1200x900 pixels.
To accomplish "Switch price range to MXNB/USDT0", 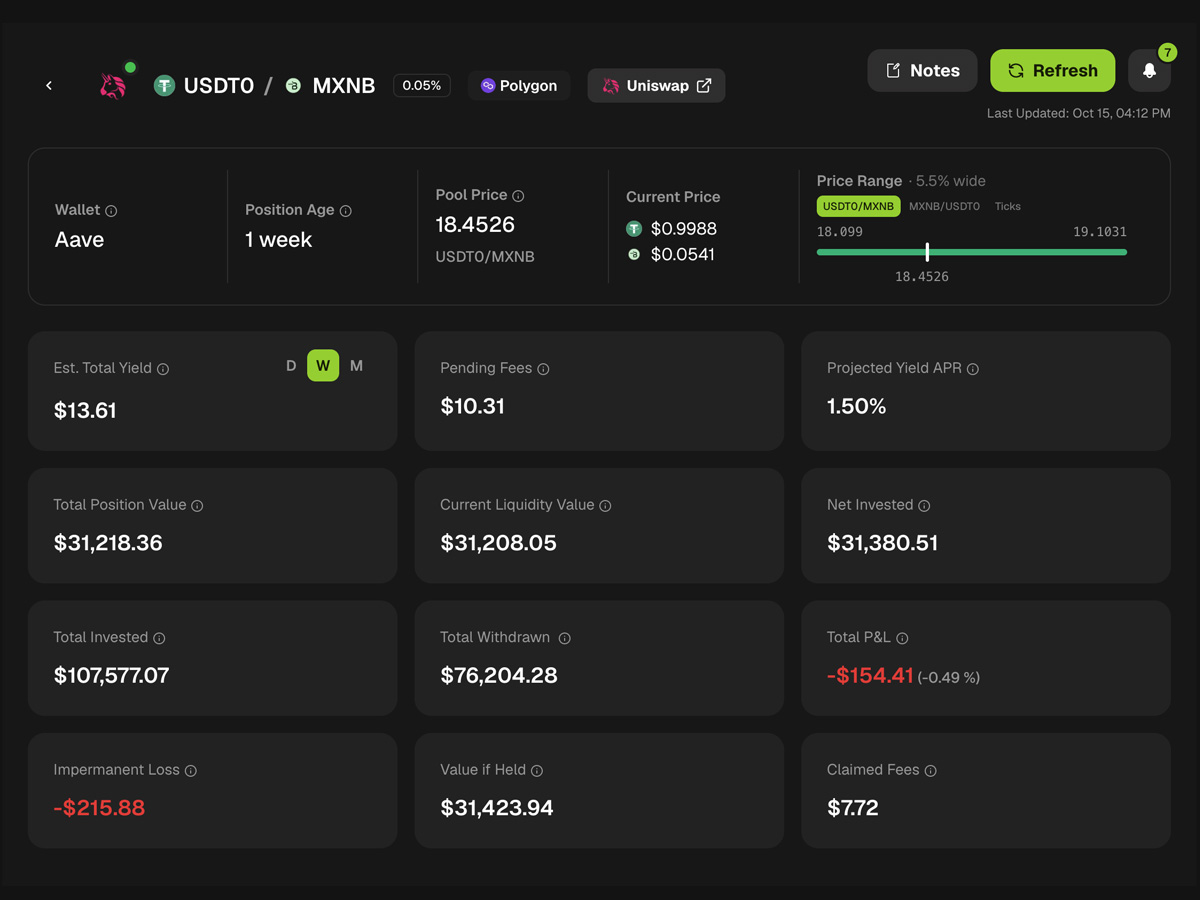I will point(944,206).
